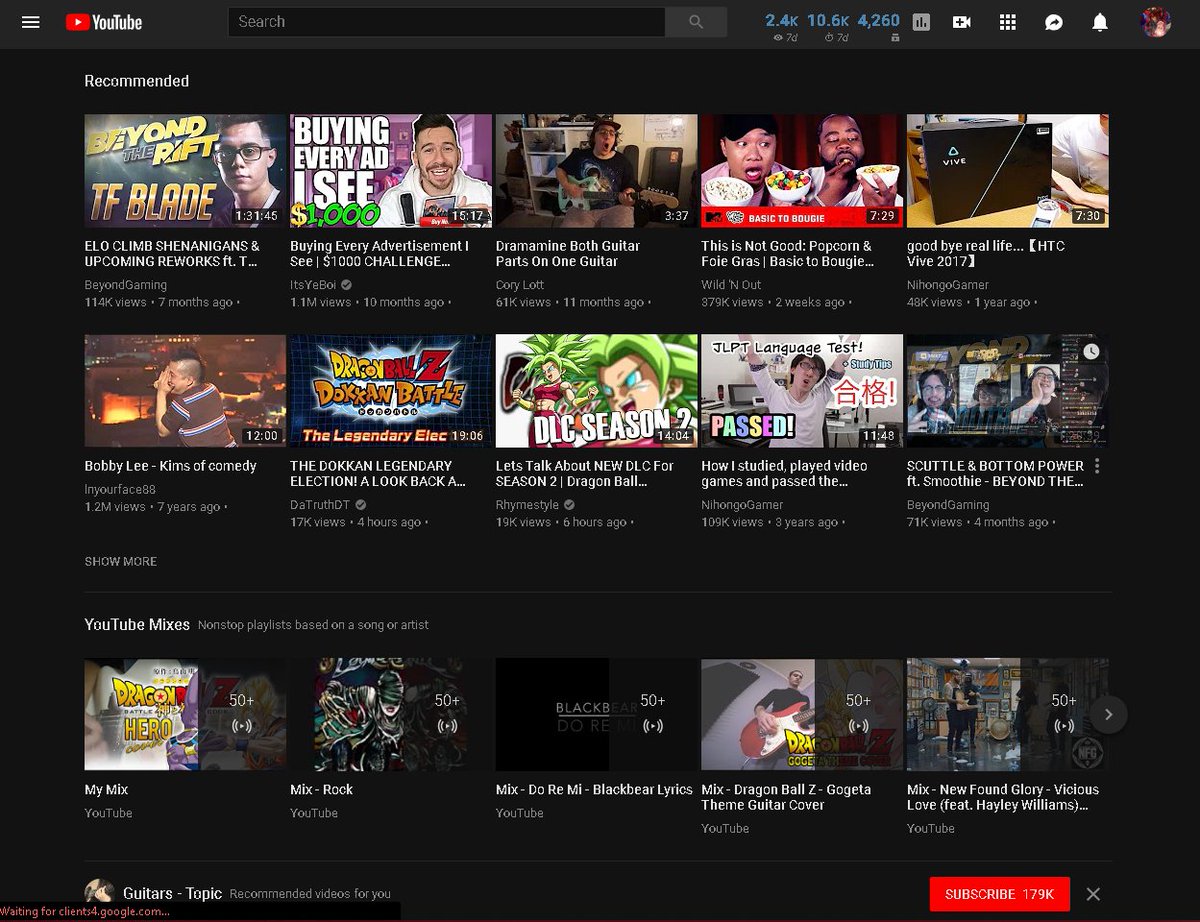Open TF Blade Beyond the Rift thumbnail
The width and height of the screenshot is (1200, 922).
point(185,170)
